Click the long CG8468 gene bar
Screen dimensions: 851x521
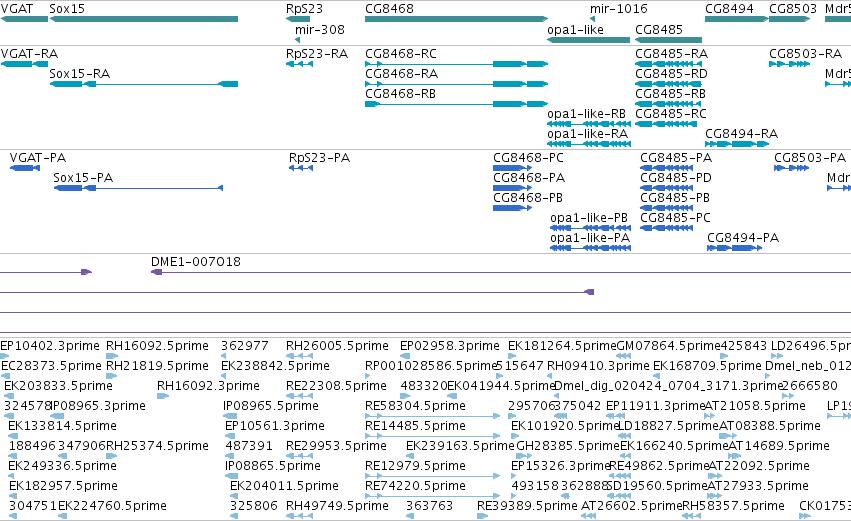tap(456, 19)
